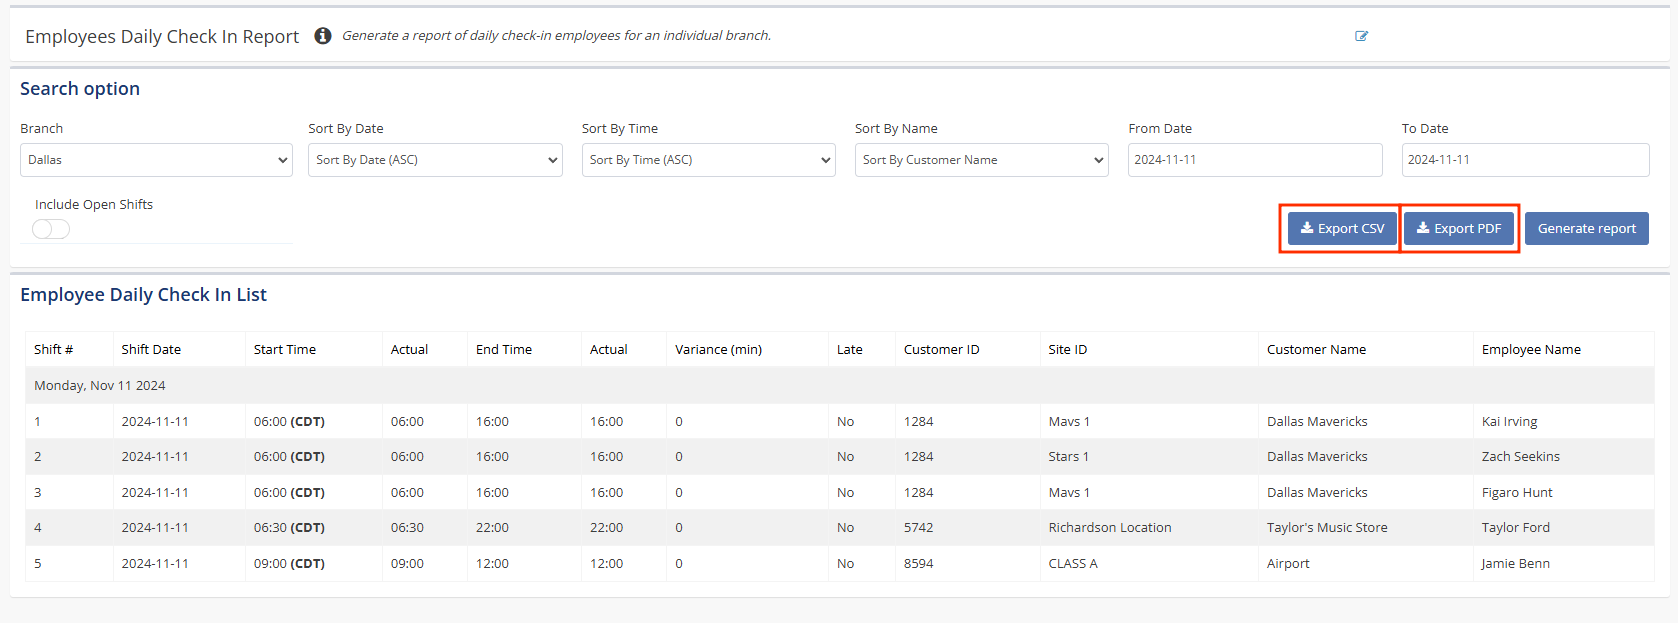Click the edit pencil icon in header
This screenshot has width=1678, height=623.
coord(1361,36)
